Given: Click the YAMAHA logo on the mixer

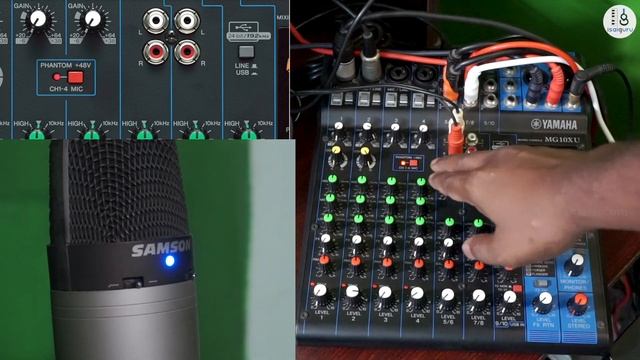Looking at the screenshot, I should pos(554,124).
